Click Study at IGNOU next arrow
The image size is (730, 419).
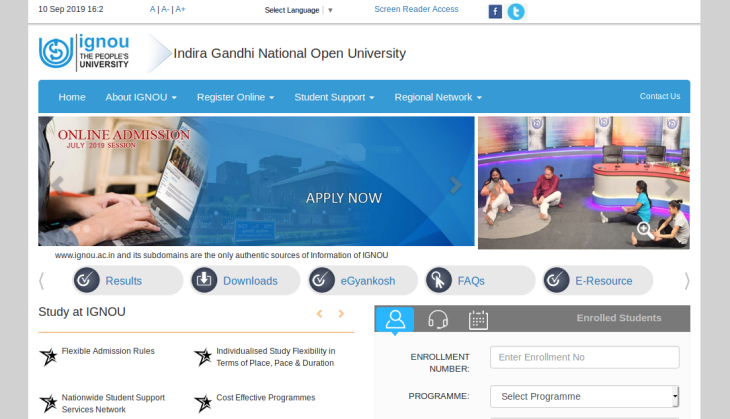(x=341, y=314)
